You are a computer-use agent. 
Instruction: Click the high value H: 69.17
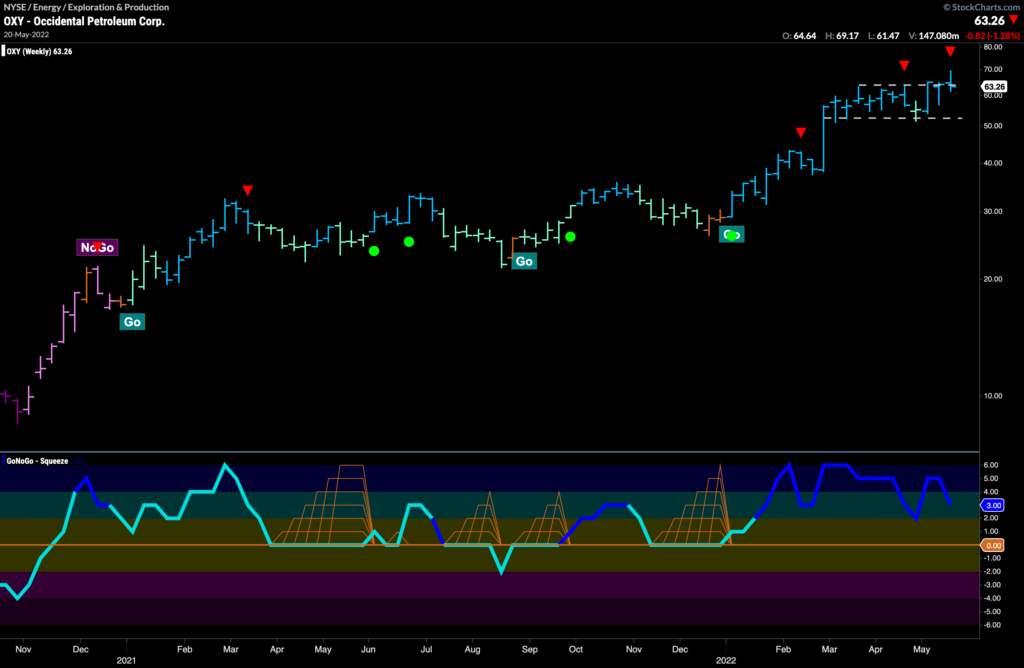(842, 36)
